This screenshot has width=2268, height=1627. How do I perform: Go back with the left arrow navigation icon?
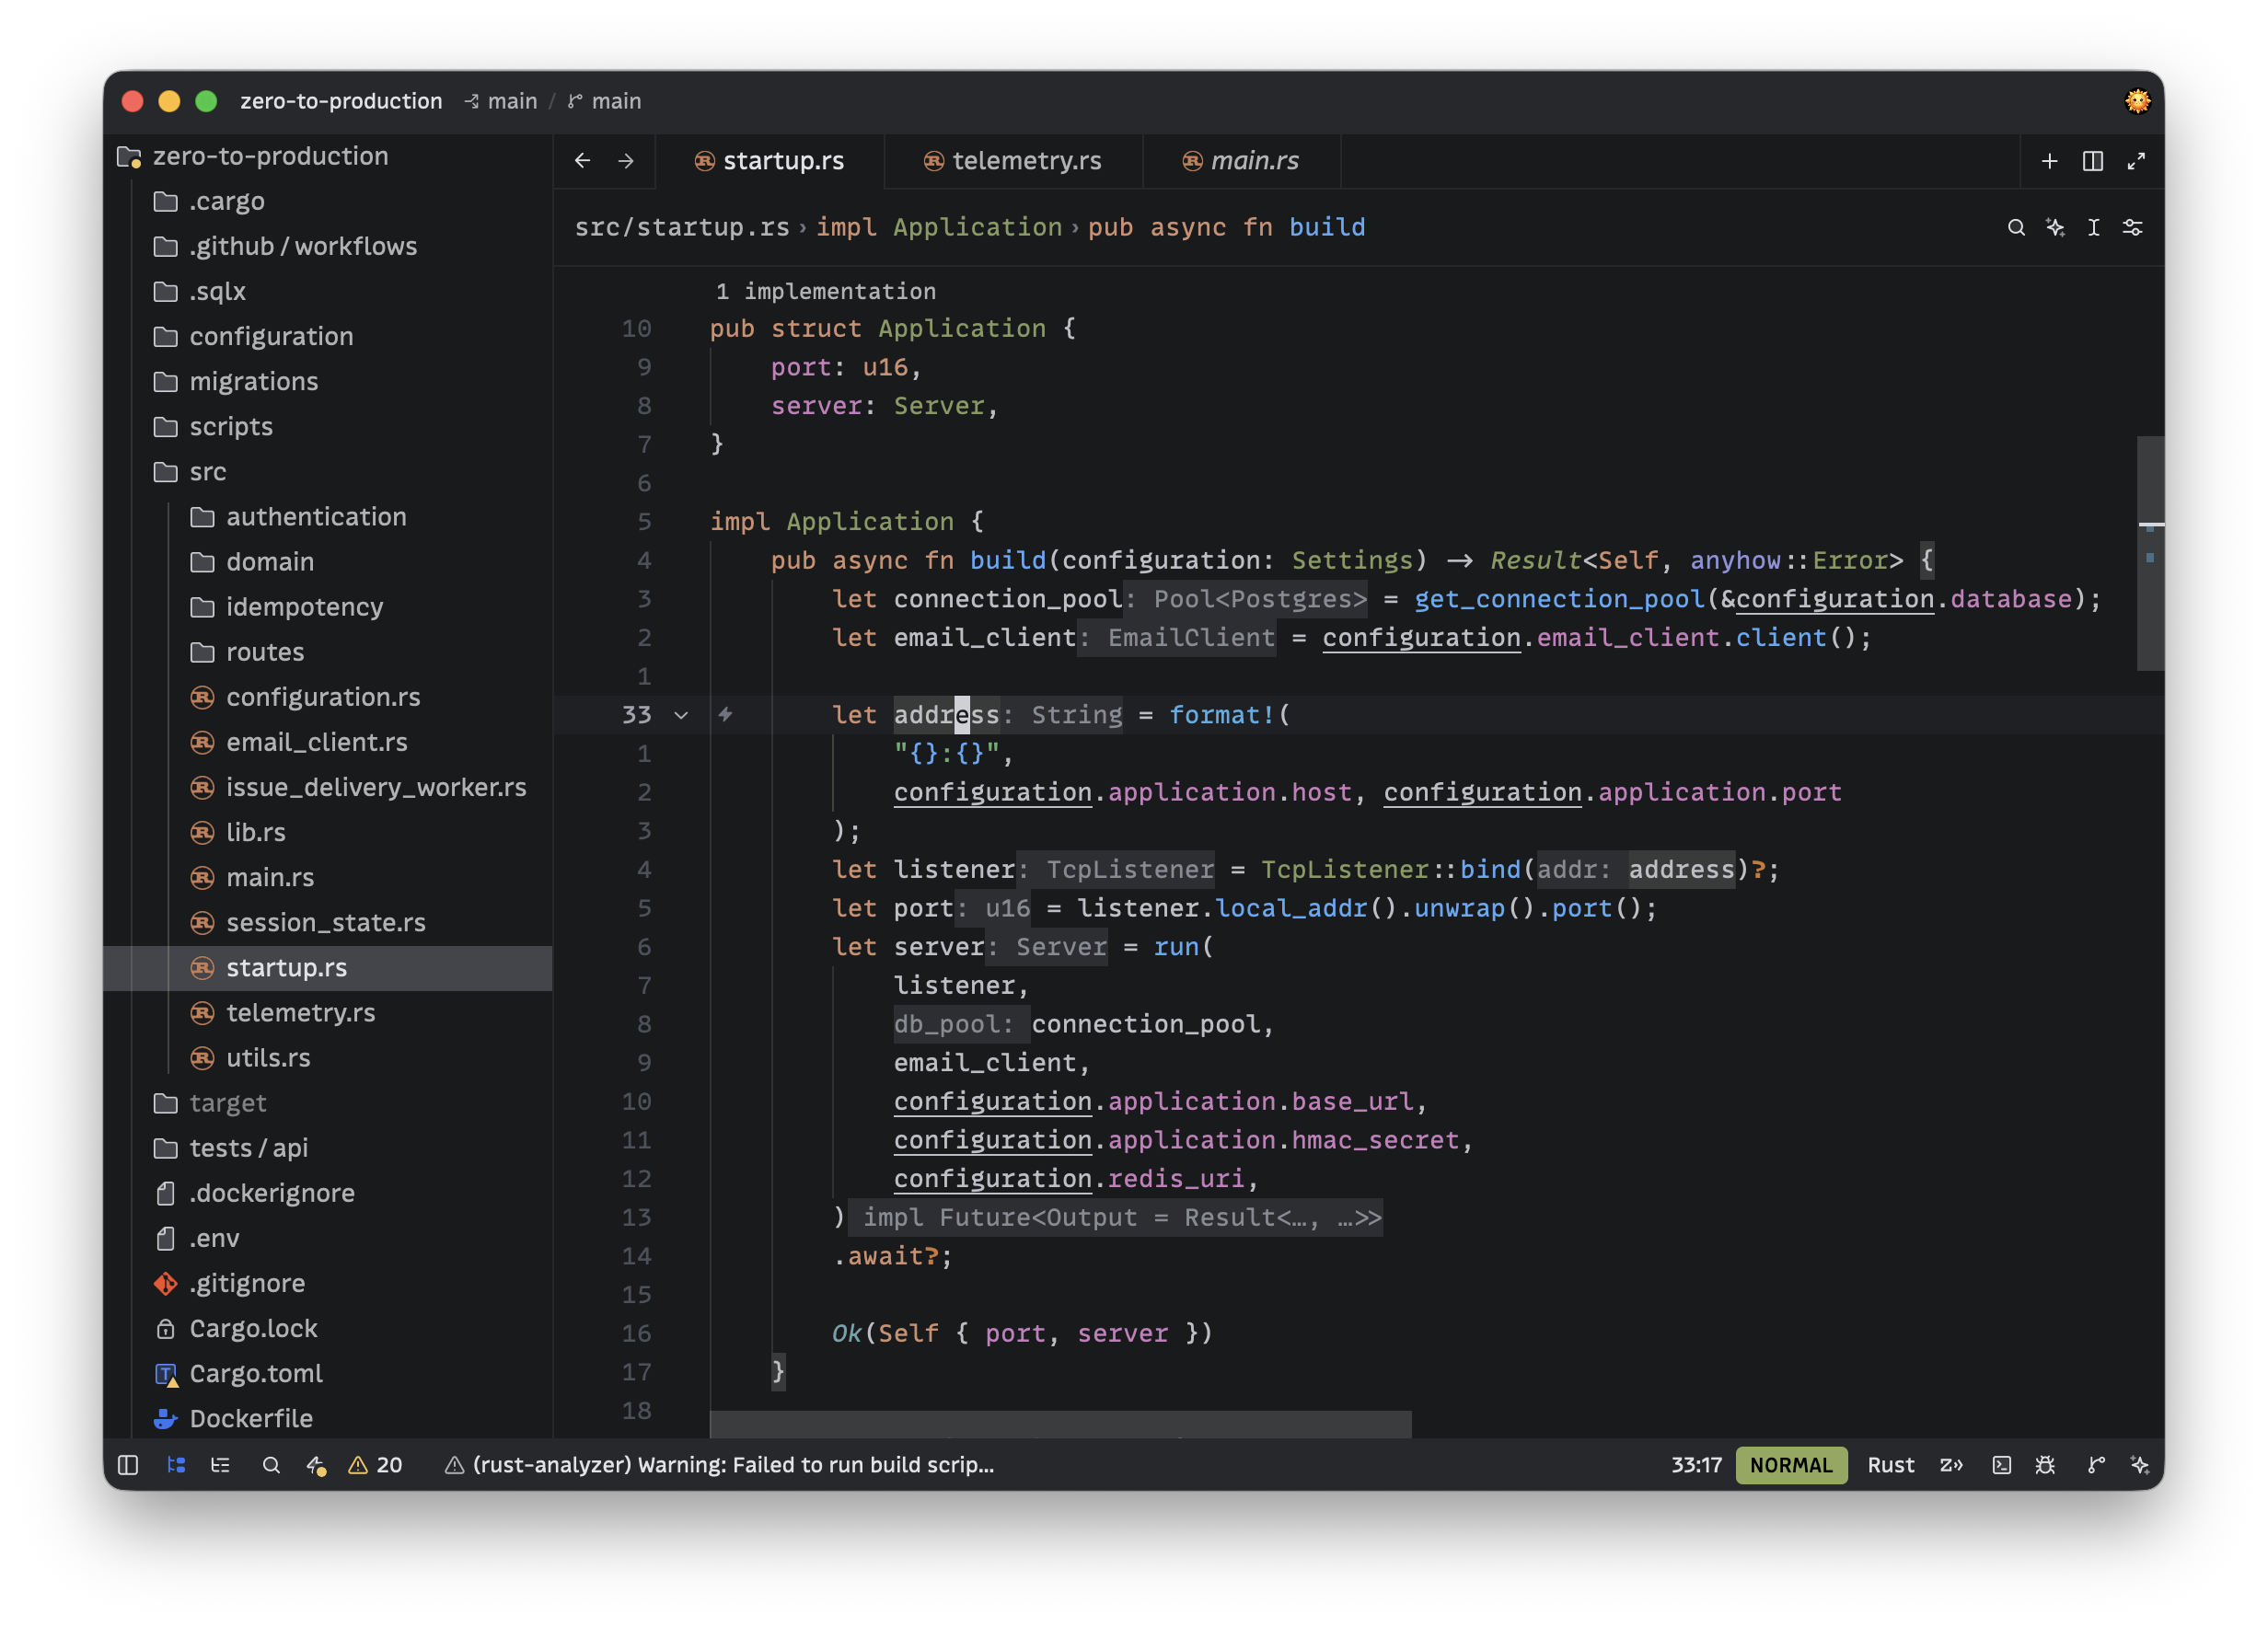click(x=582, y=161)
